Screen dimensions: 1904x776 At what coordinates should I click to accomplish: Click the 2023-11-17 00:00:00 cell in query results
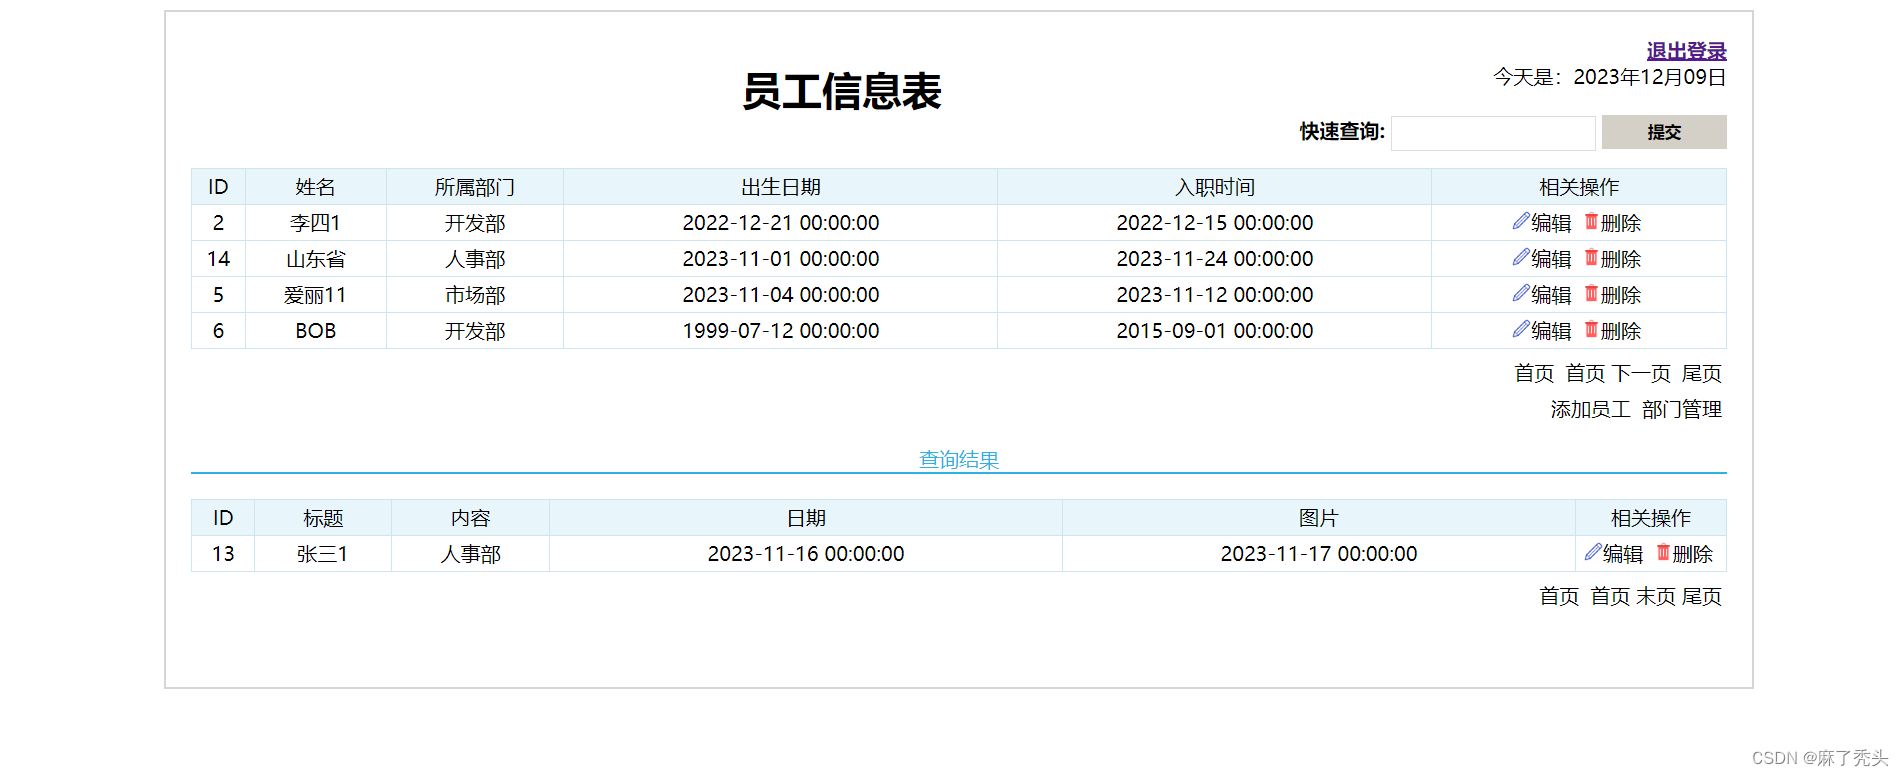point(1319,554)
